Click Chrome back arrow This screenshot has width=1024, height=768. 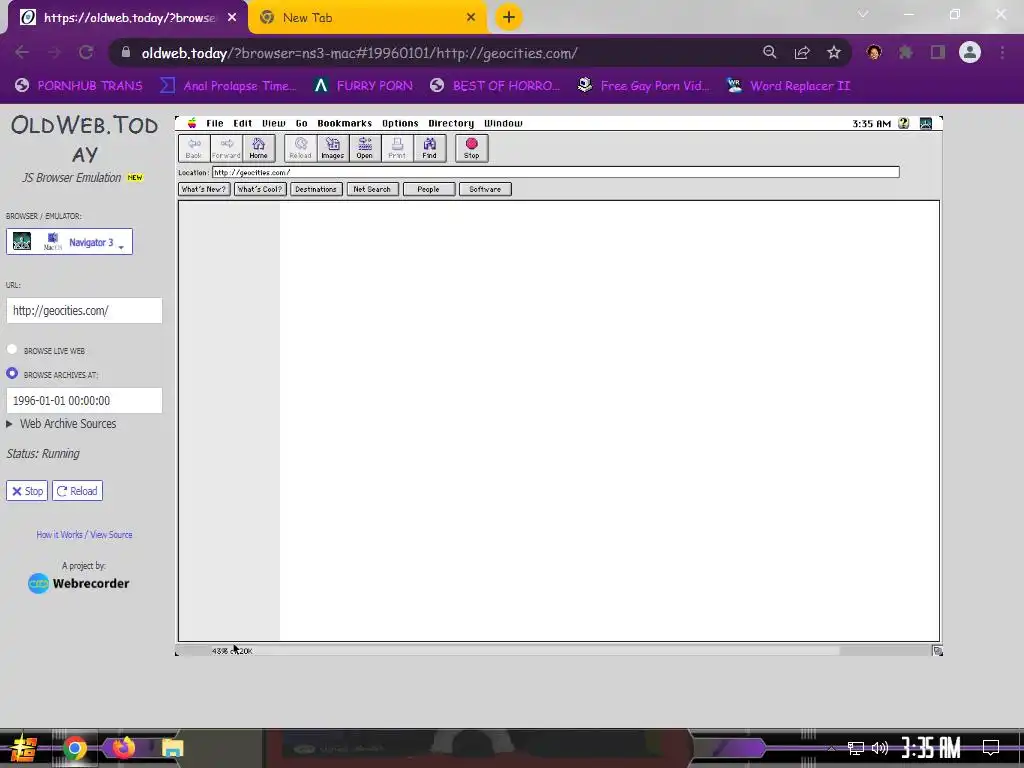click(22, 53)
